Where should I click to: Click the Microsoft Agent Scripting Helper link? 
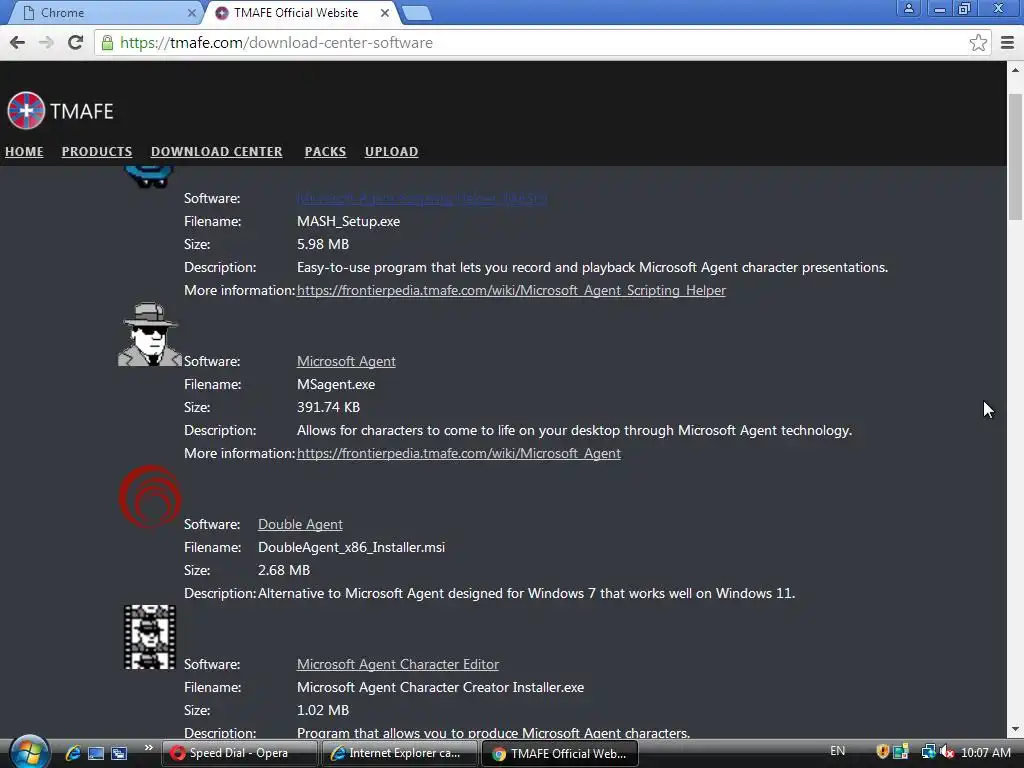(x=421, y=198)
